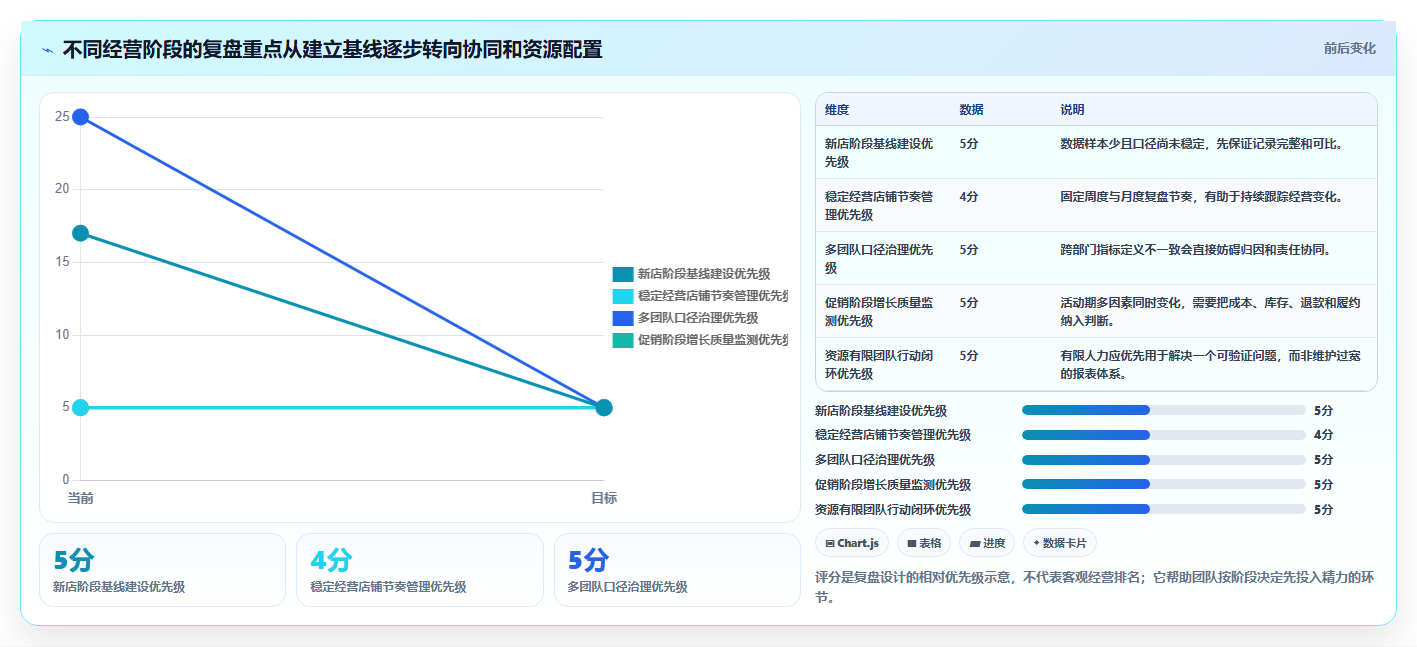The height and width of the screenshot is (647, 1417).
Task: Click the title 不同经营阶段的复盘重点
Action: (333, 49)
